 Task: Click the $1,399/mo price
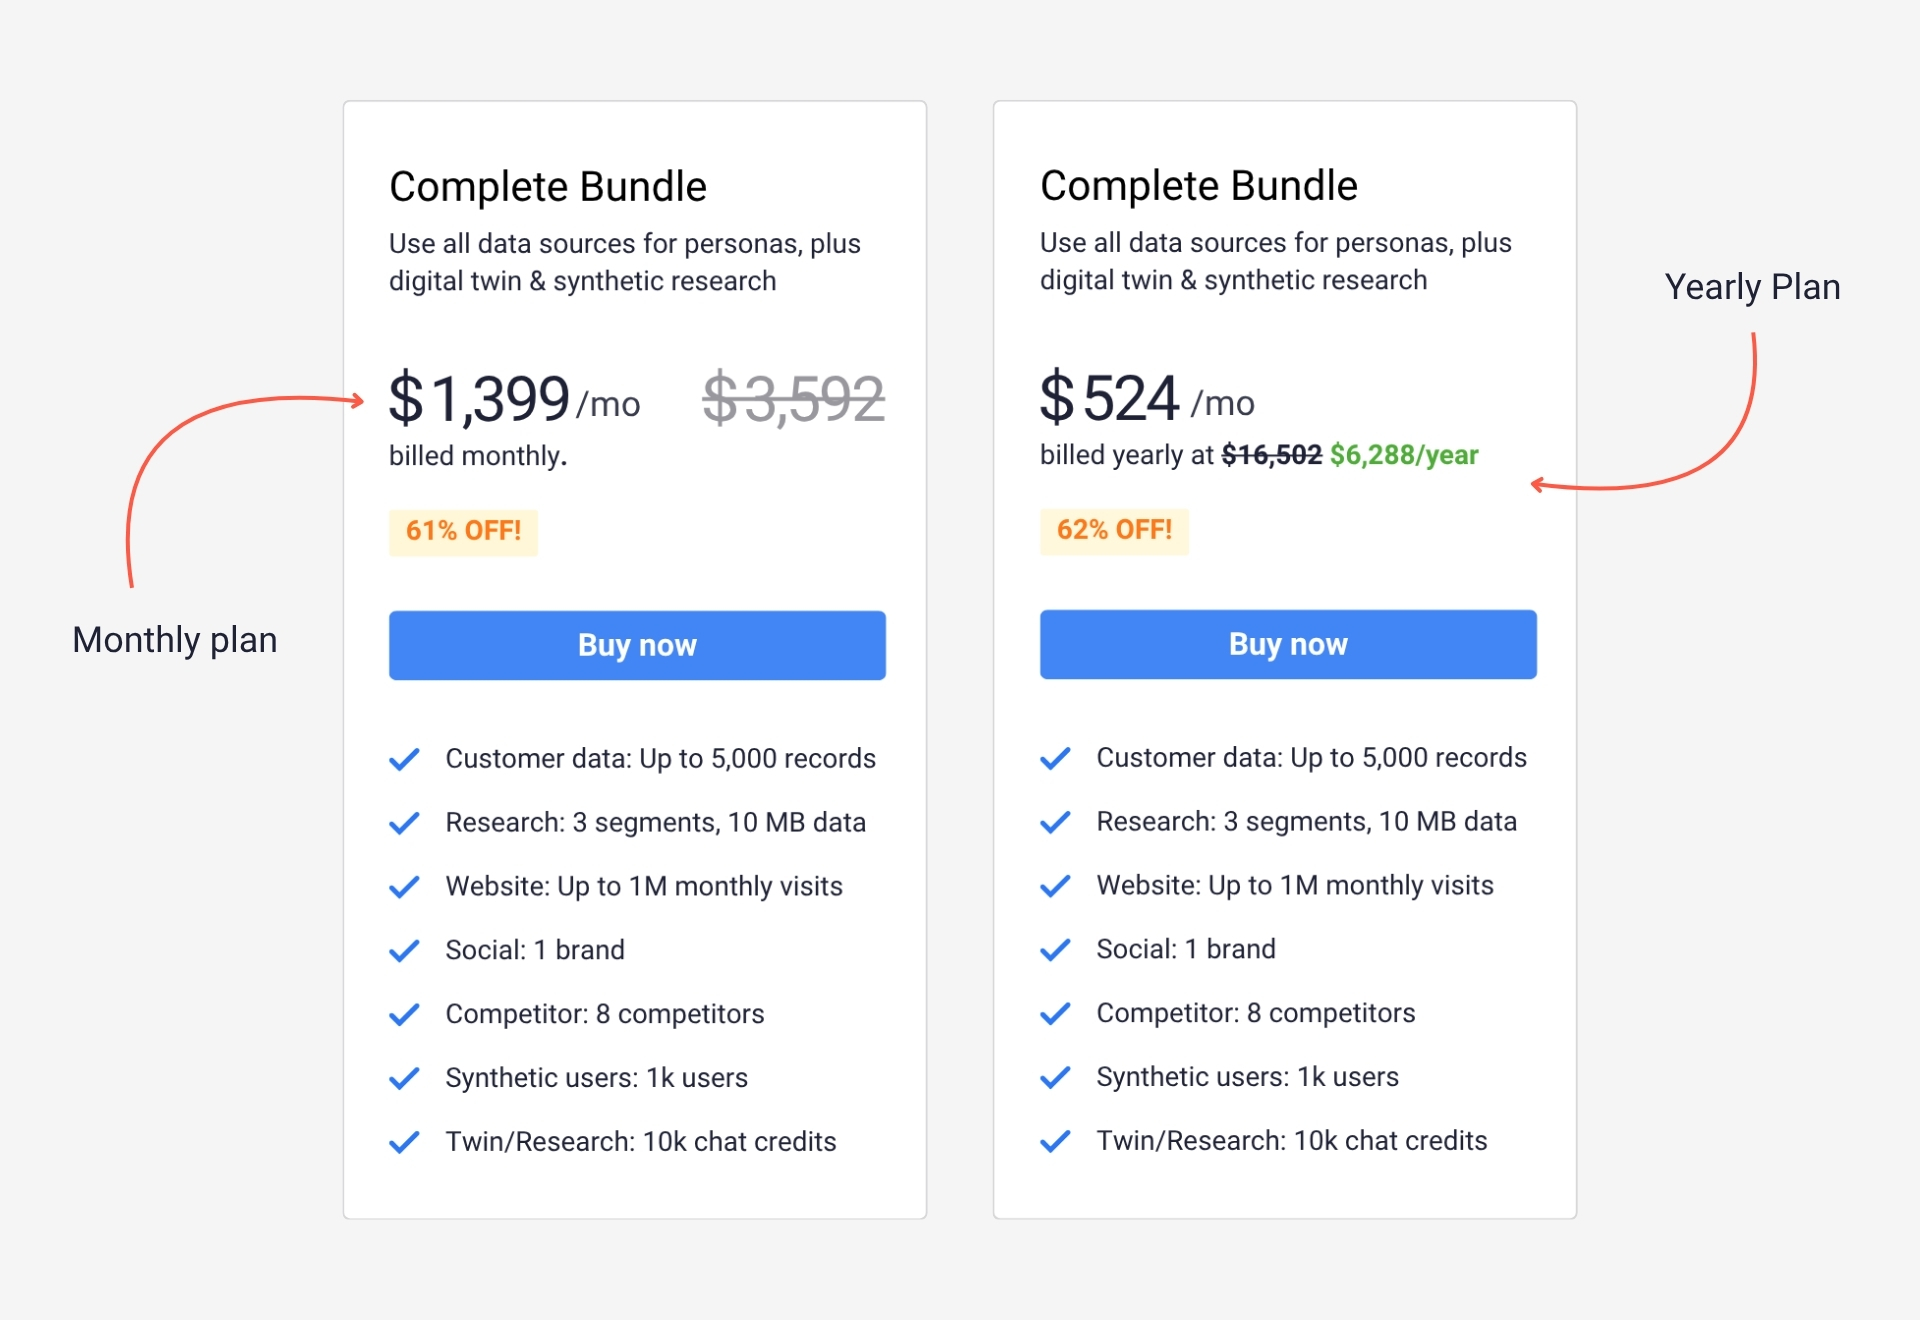pos(513,399)
